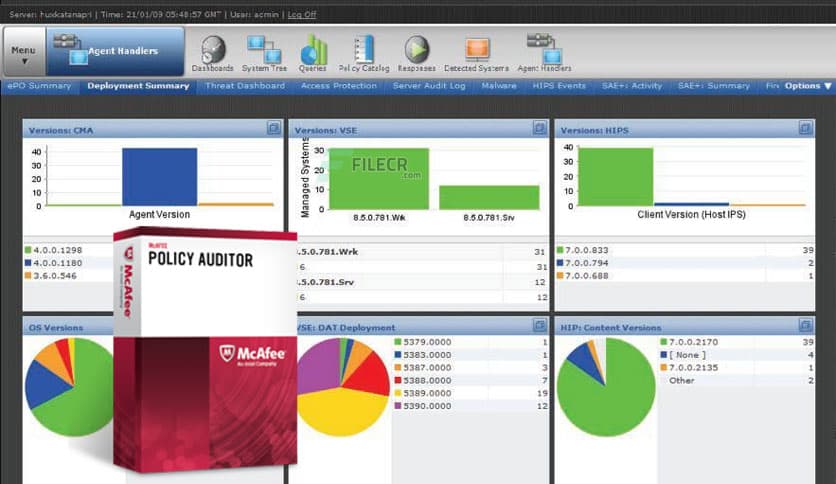Select the 4.0.0.1298 agent version row
Viewport: 836px width, 484px height.
(68, 250)
